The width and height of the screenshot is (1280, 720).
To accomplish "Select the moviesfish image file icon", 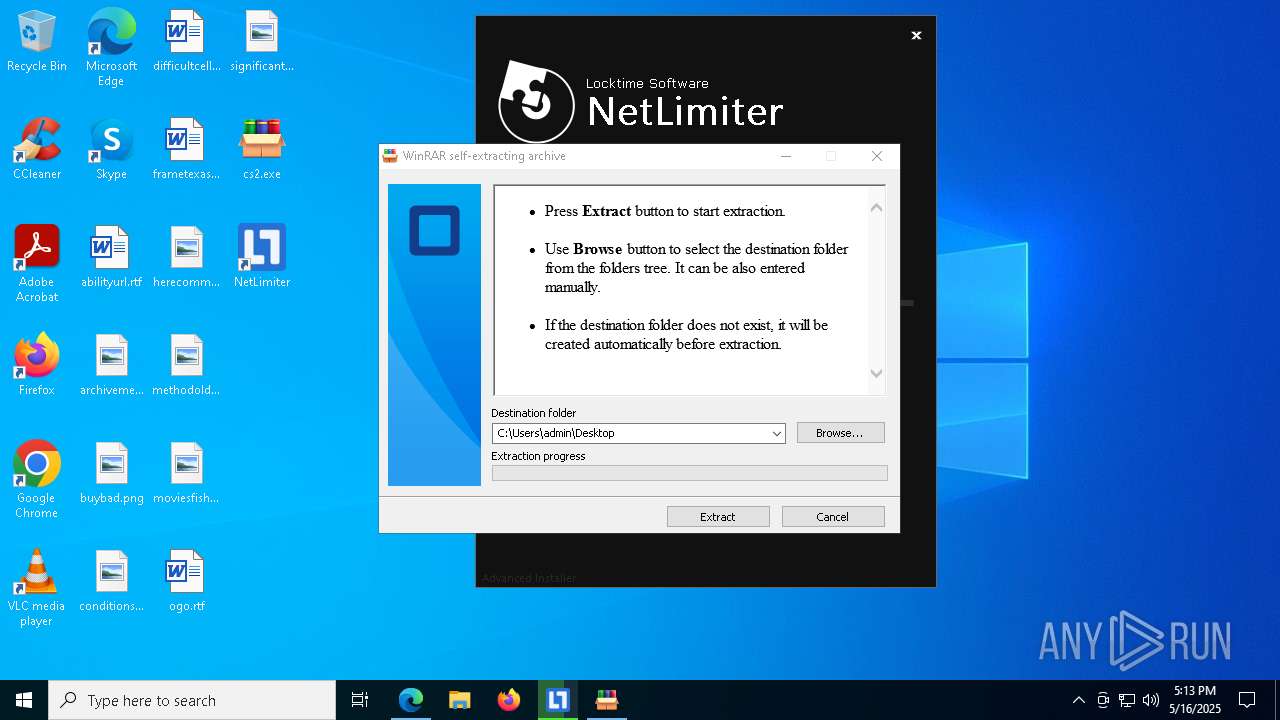I will point(186,473).
